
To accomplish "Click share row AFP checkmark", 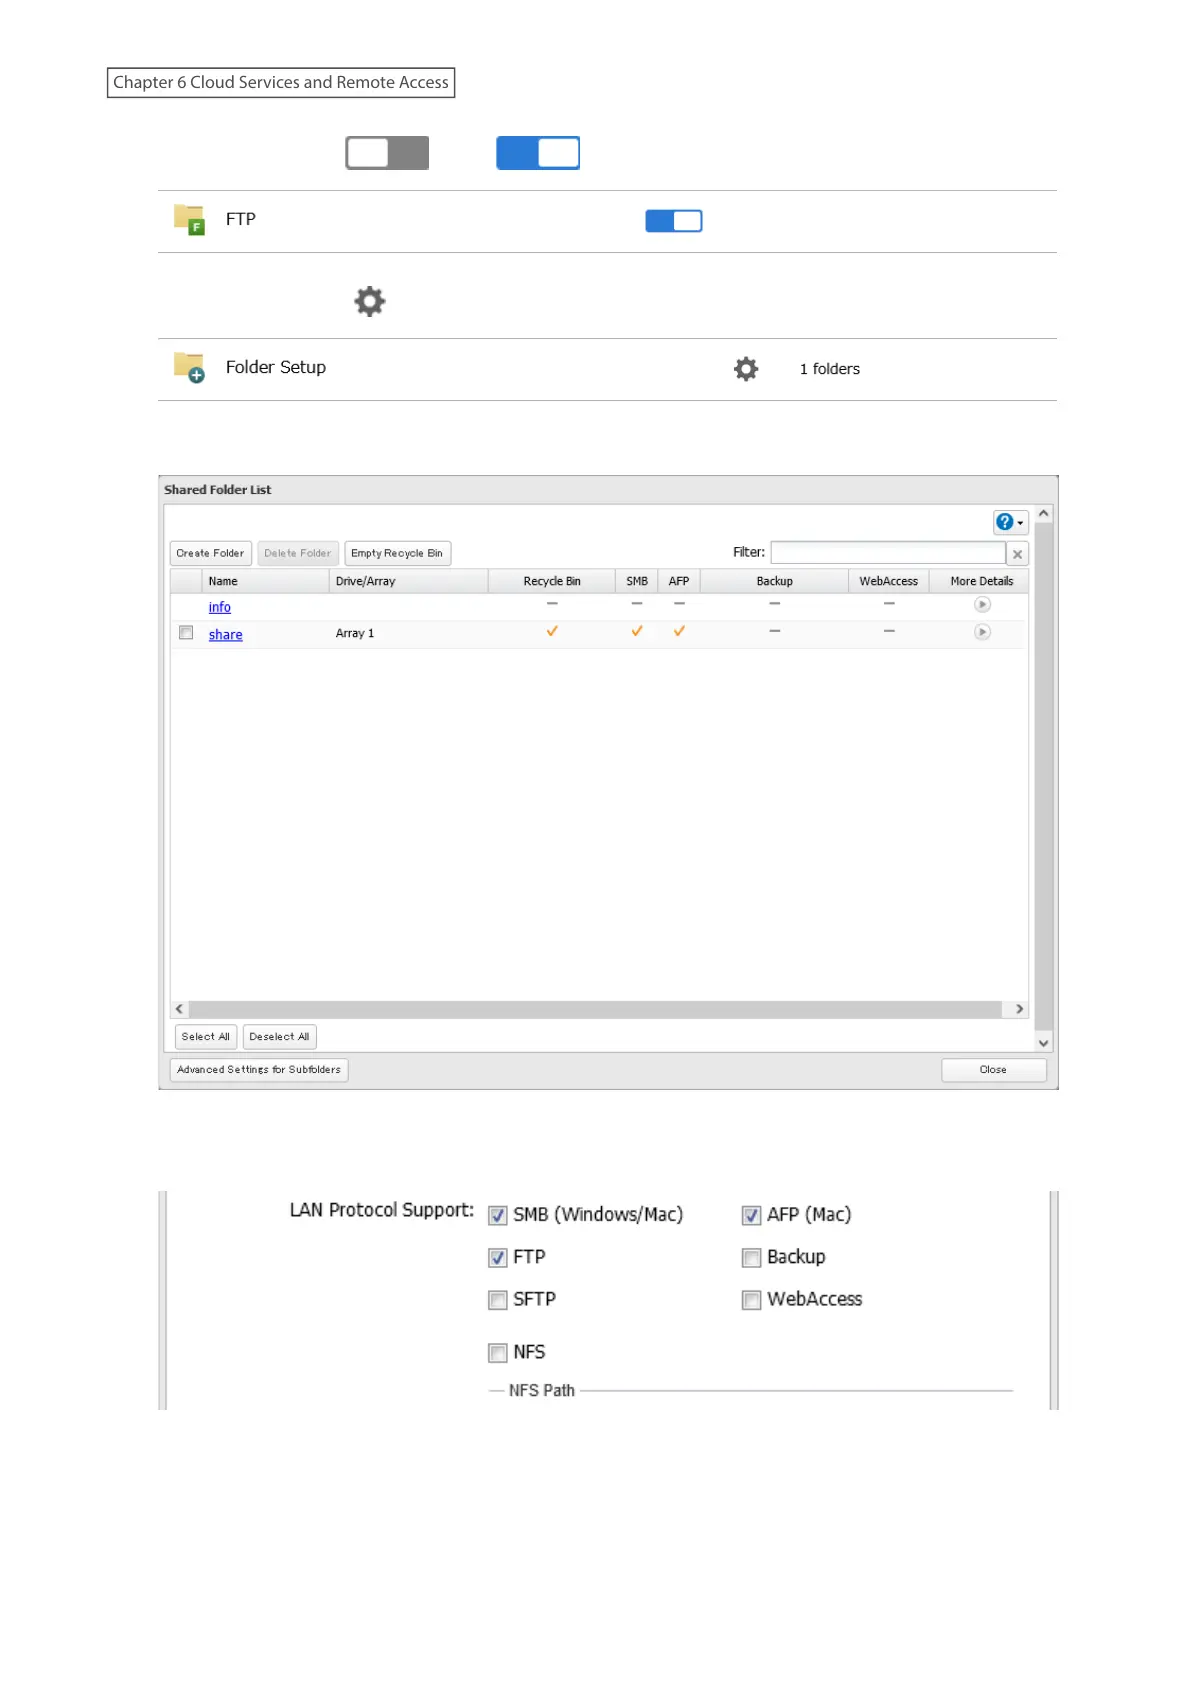I will [x=679, y=631].
